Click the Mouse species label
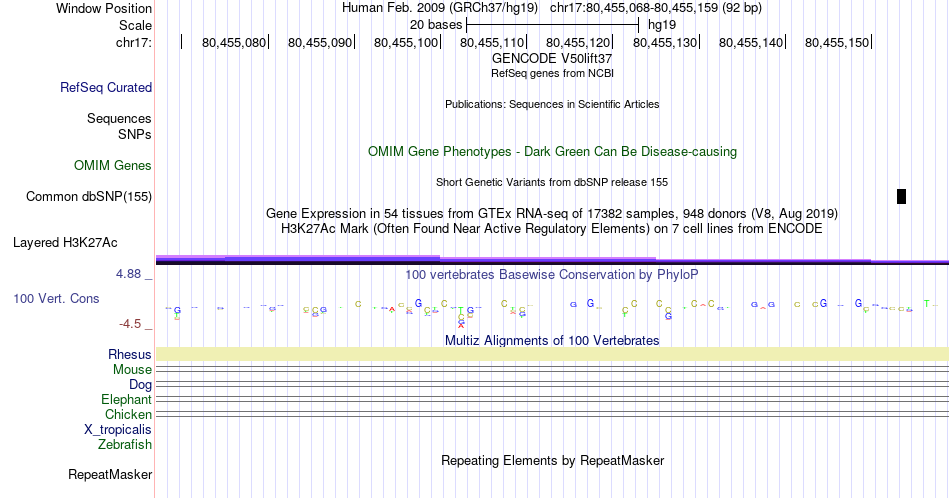The width and height of the screenshot is (950, 498). [132, 370]
